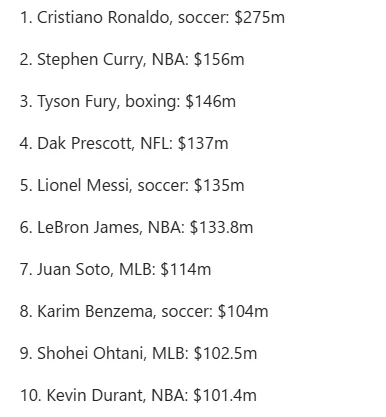Select the Karim Benzema soccer line
Image resolution: width=386 pixels, height=417 pixels.
pyautogui.click(x=144, y=311)
